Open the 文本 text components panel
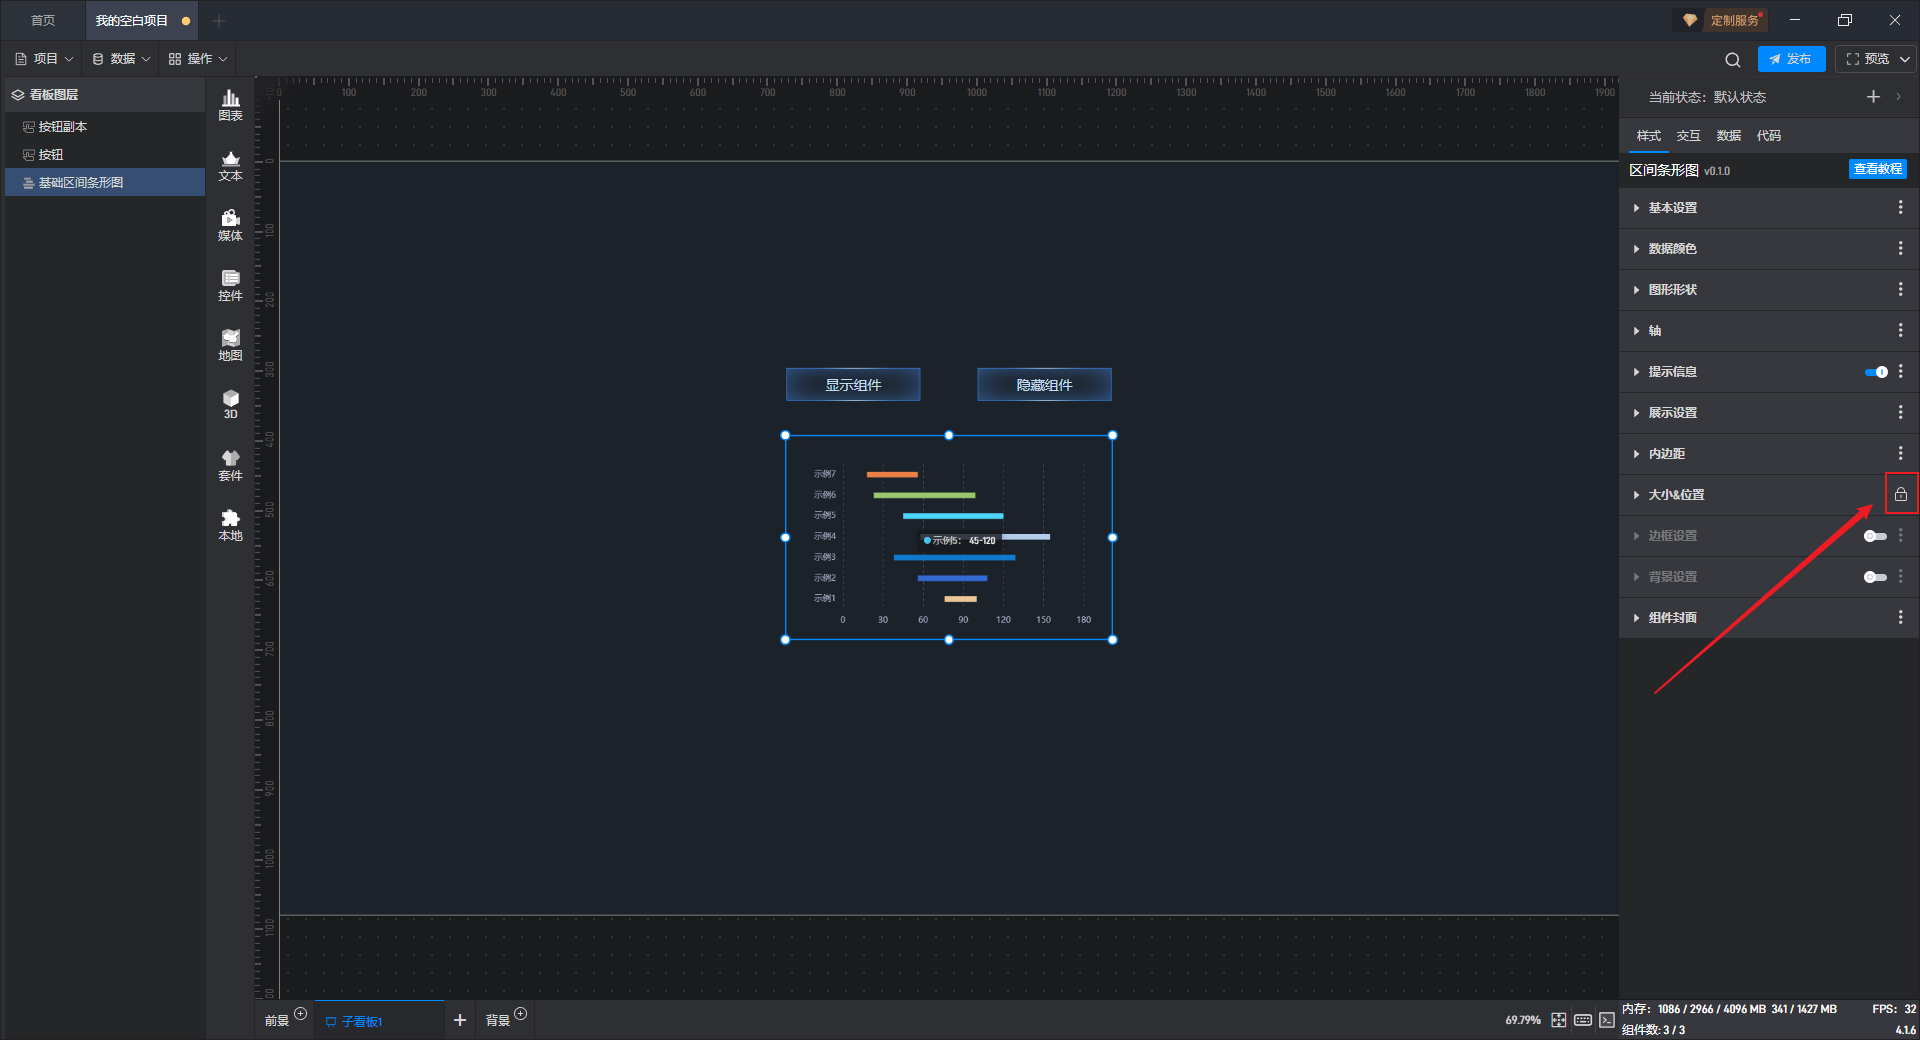This screenshot has width=1920, height=1040. click(230, 165)
